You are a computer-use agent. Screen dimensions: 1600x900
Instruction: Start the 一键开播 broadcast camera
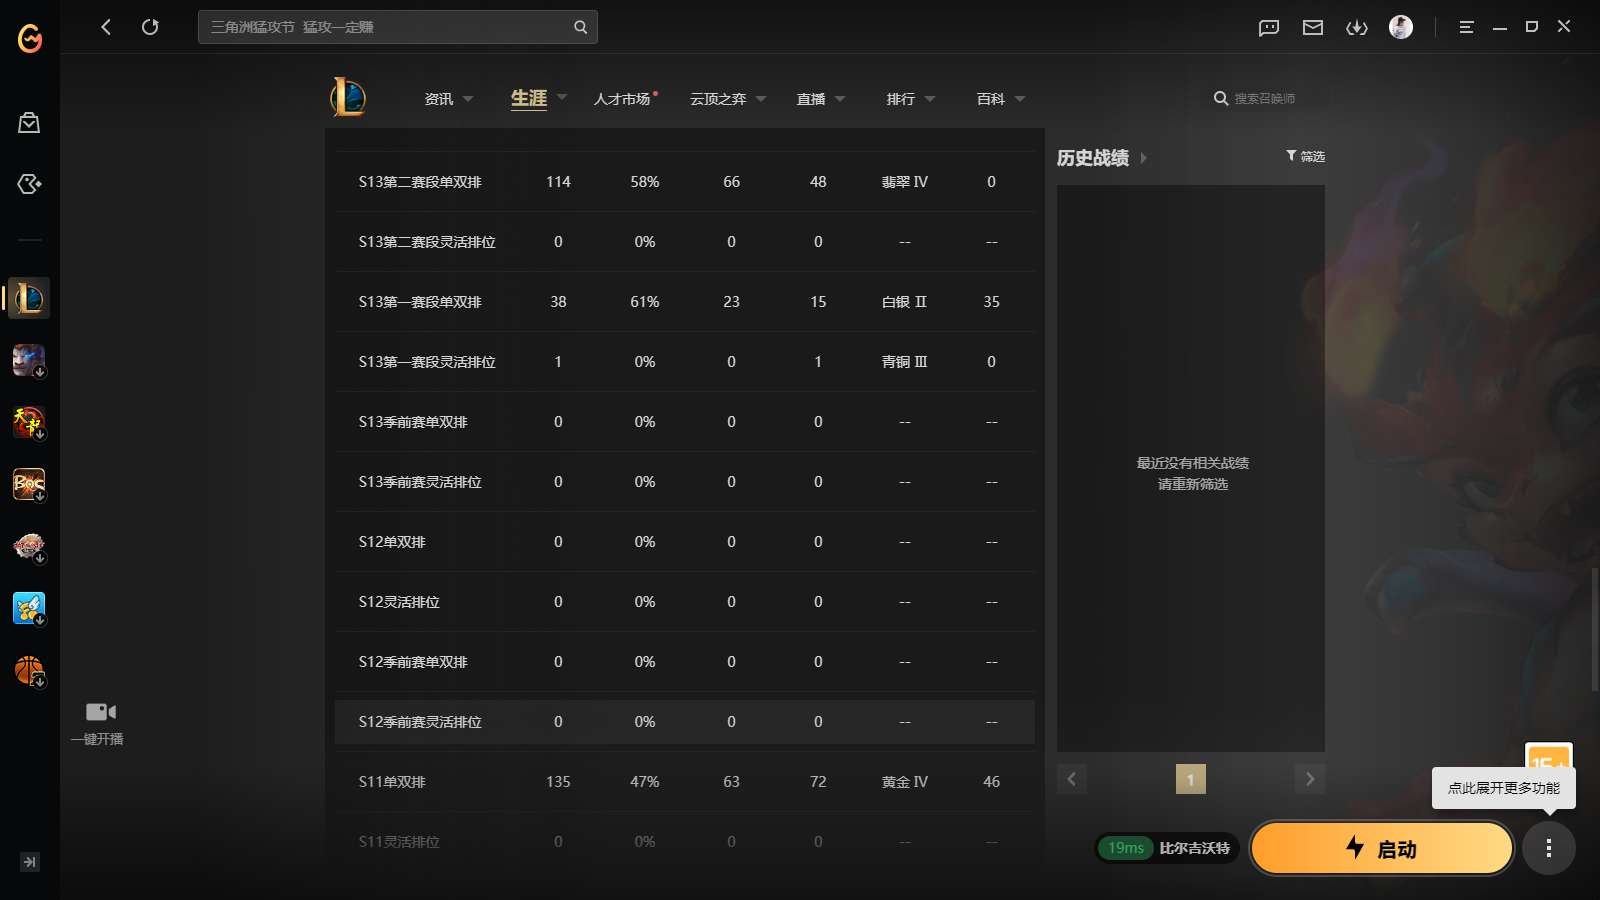coord(98,723)
